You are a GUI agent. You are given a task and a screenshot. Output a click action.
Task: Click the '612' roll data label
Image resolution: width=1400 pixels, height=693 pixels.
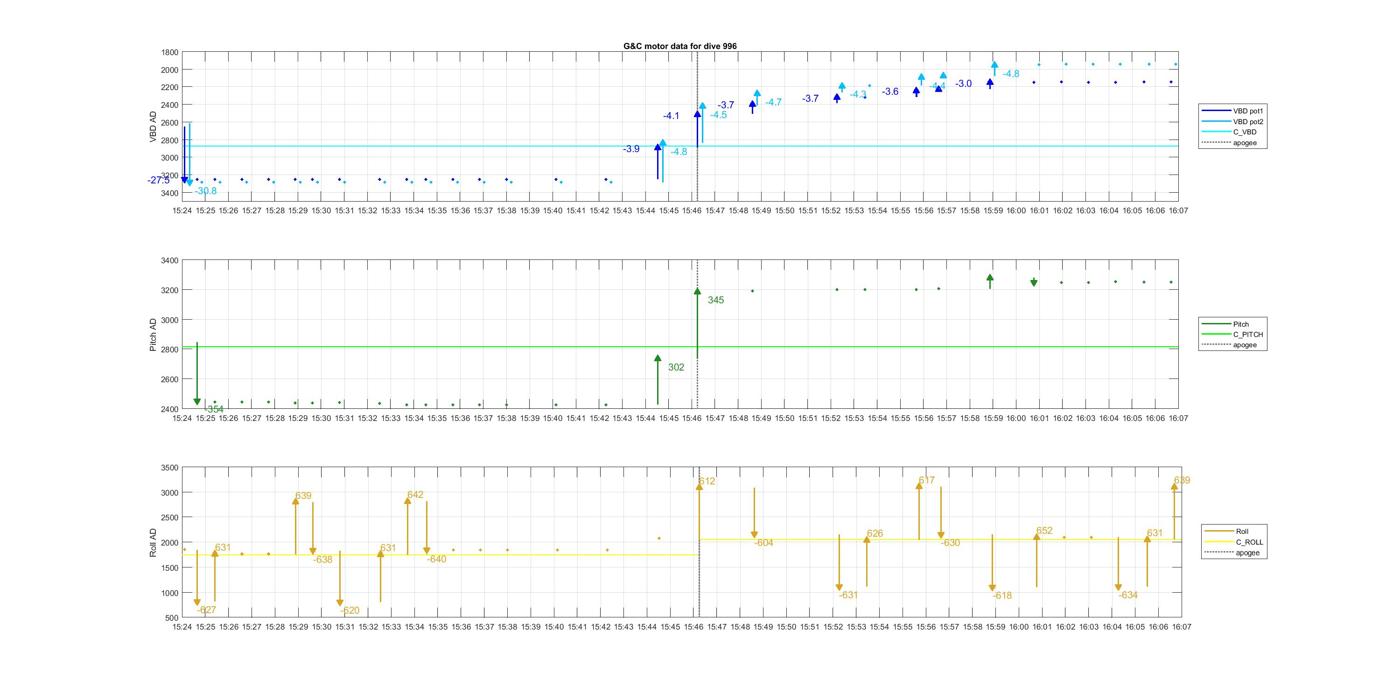707,482
